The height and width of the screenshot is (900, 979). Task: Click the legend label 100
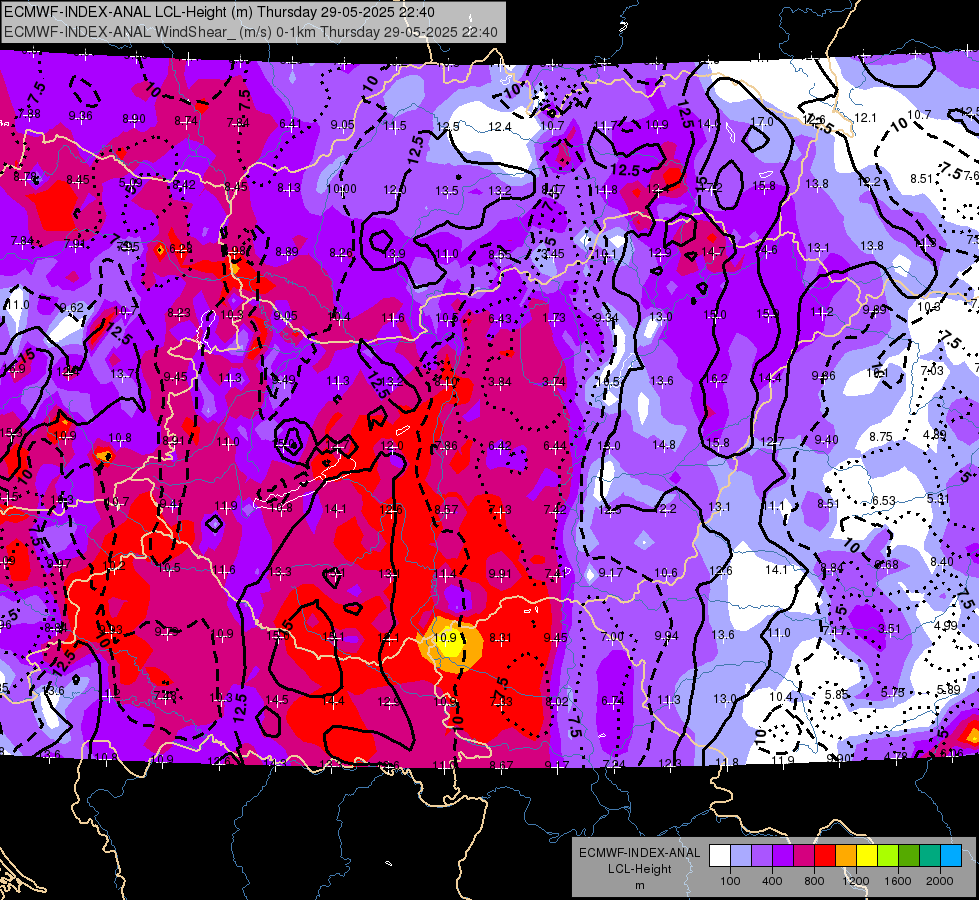click(730, 881)
